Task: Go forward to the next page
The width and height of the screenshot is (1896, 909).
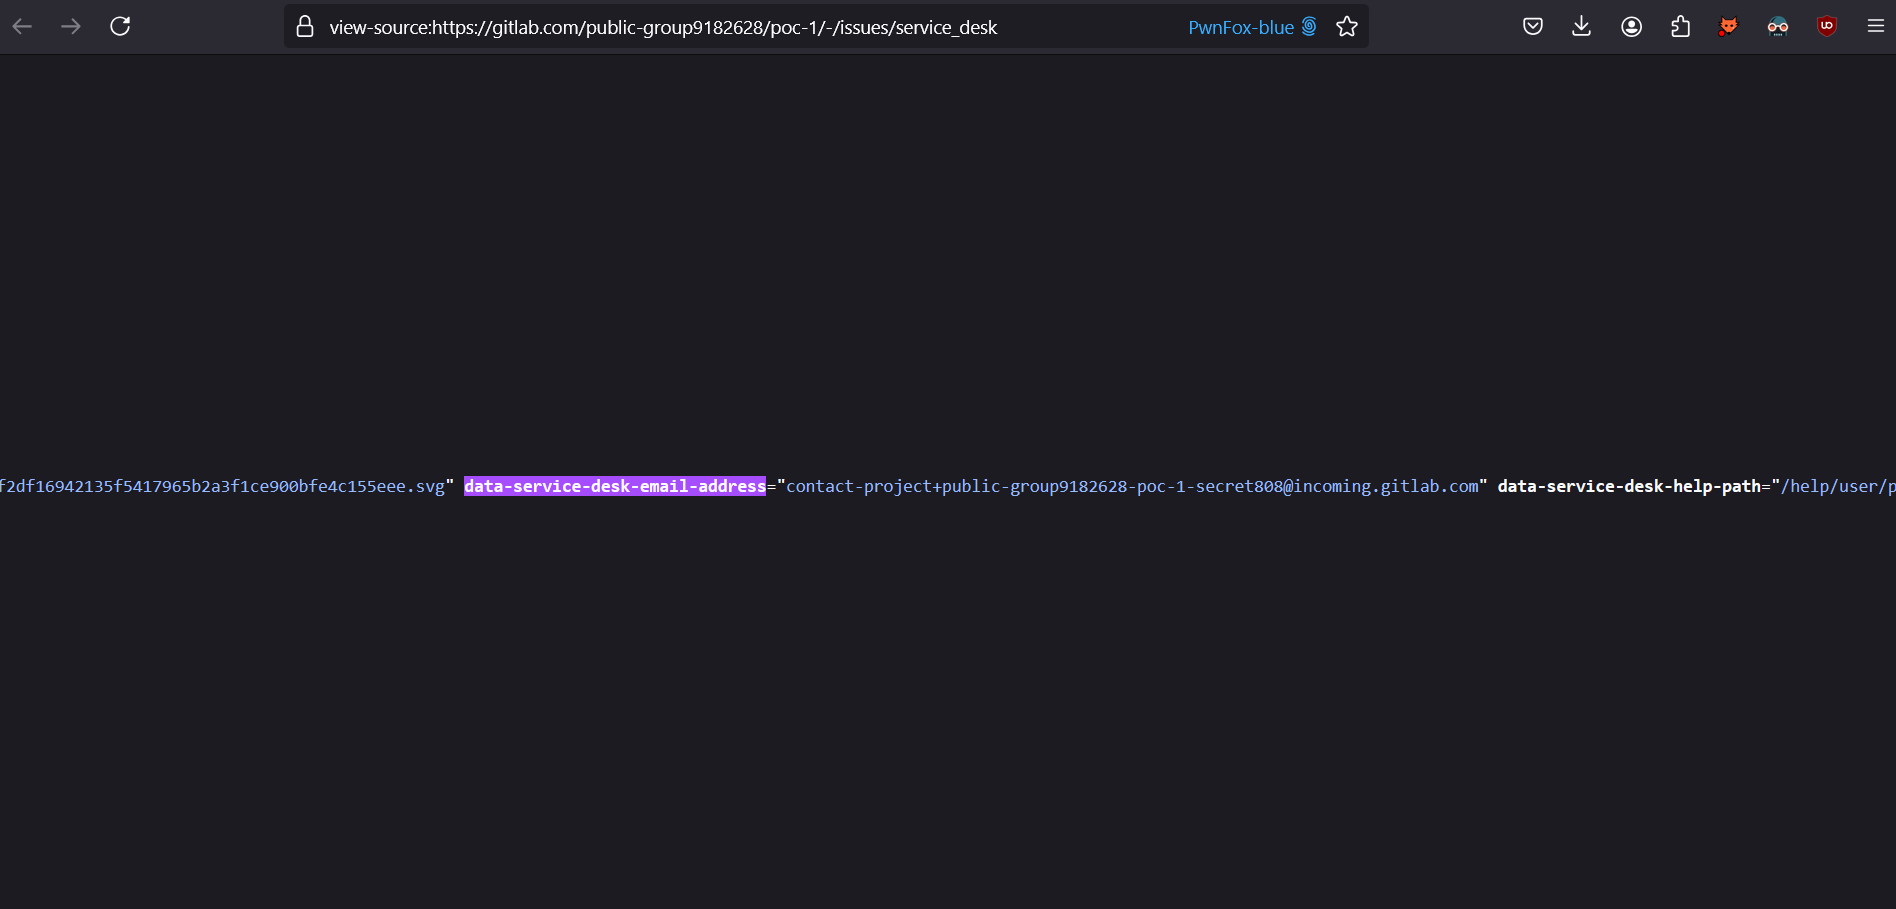Action: (71, 27)
